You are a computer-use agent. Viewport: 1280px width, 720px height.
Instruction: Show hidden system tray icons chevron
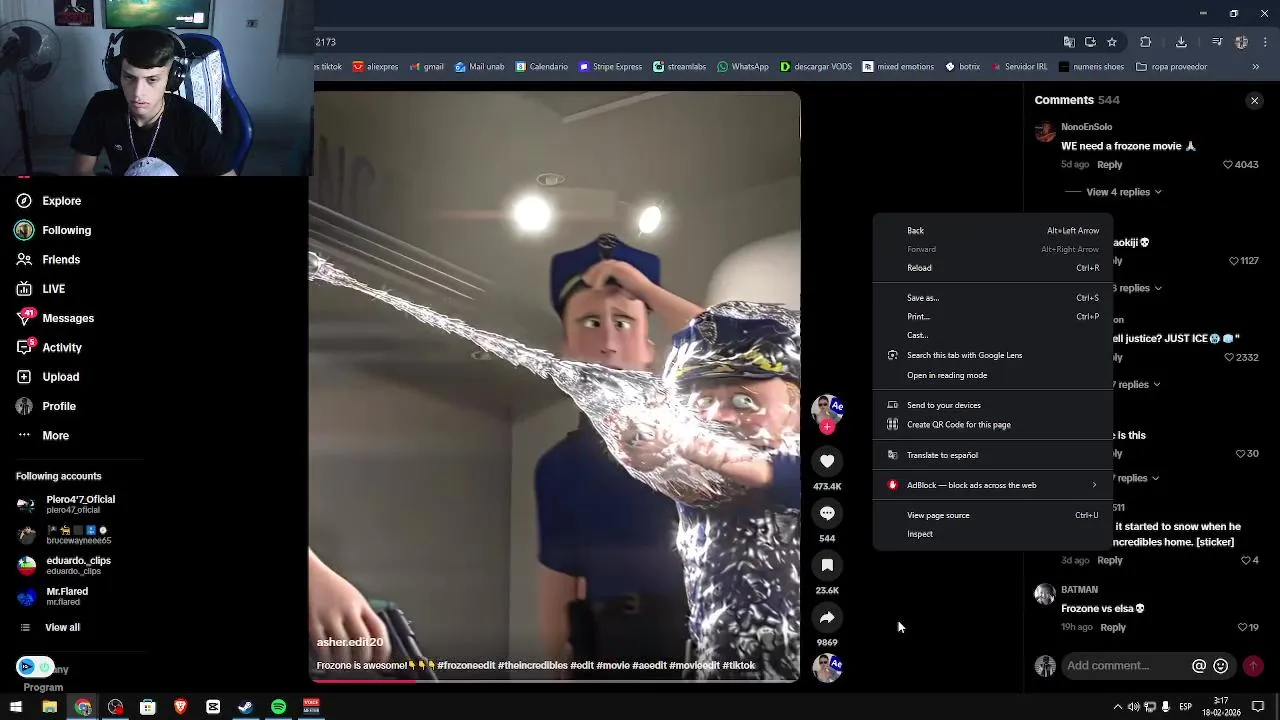point(1118,707)
